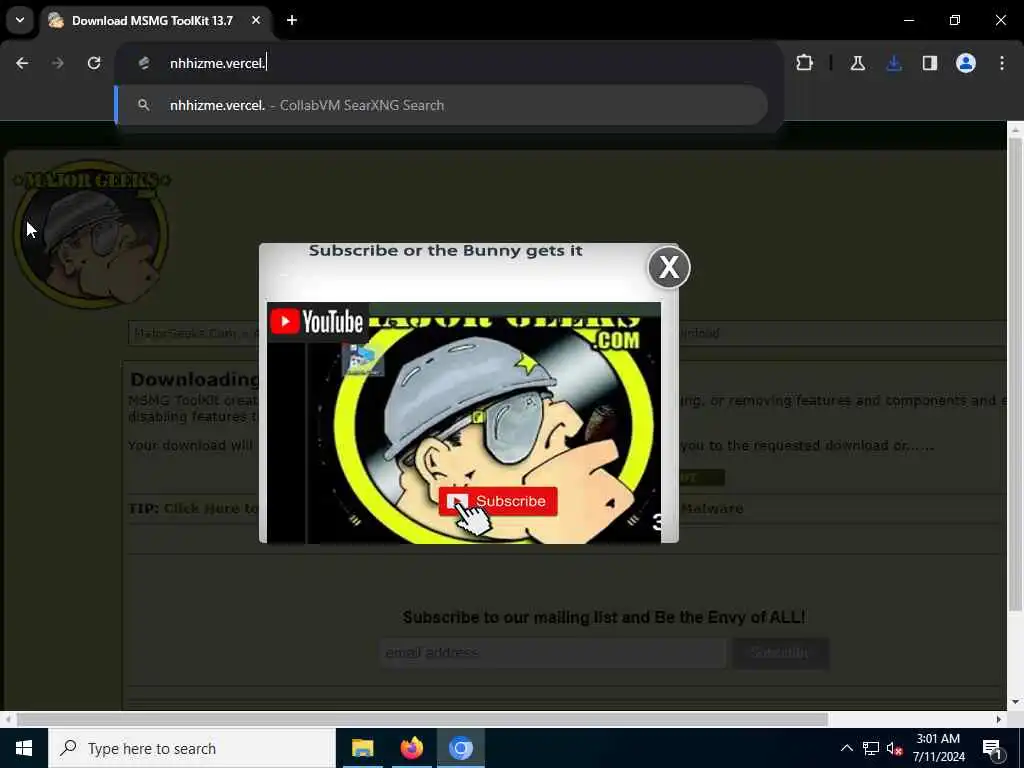Select the nhhizme.vercel. search suggestion

[441, 105]
